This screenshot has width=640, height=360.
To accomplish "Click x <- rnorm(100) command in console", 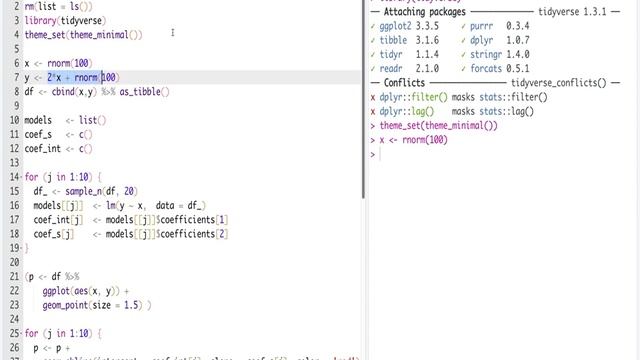I will tap(413, 140).
